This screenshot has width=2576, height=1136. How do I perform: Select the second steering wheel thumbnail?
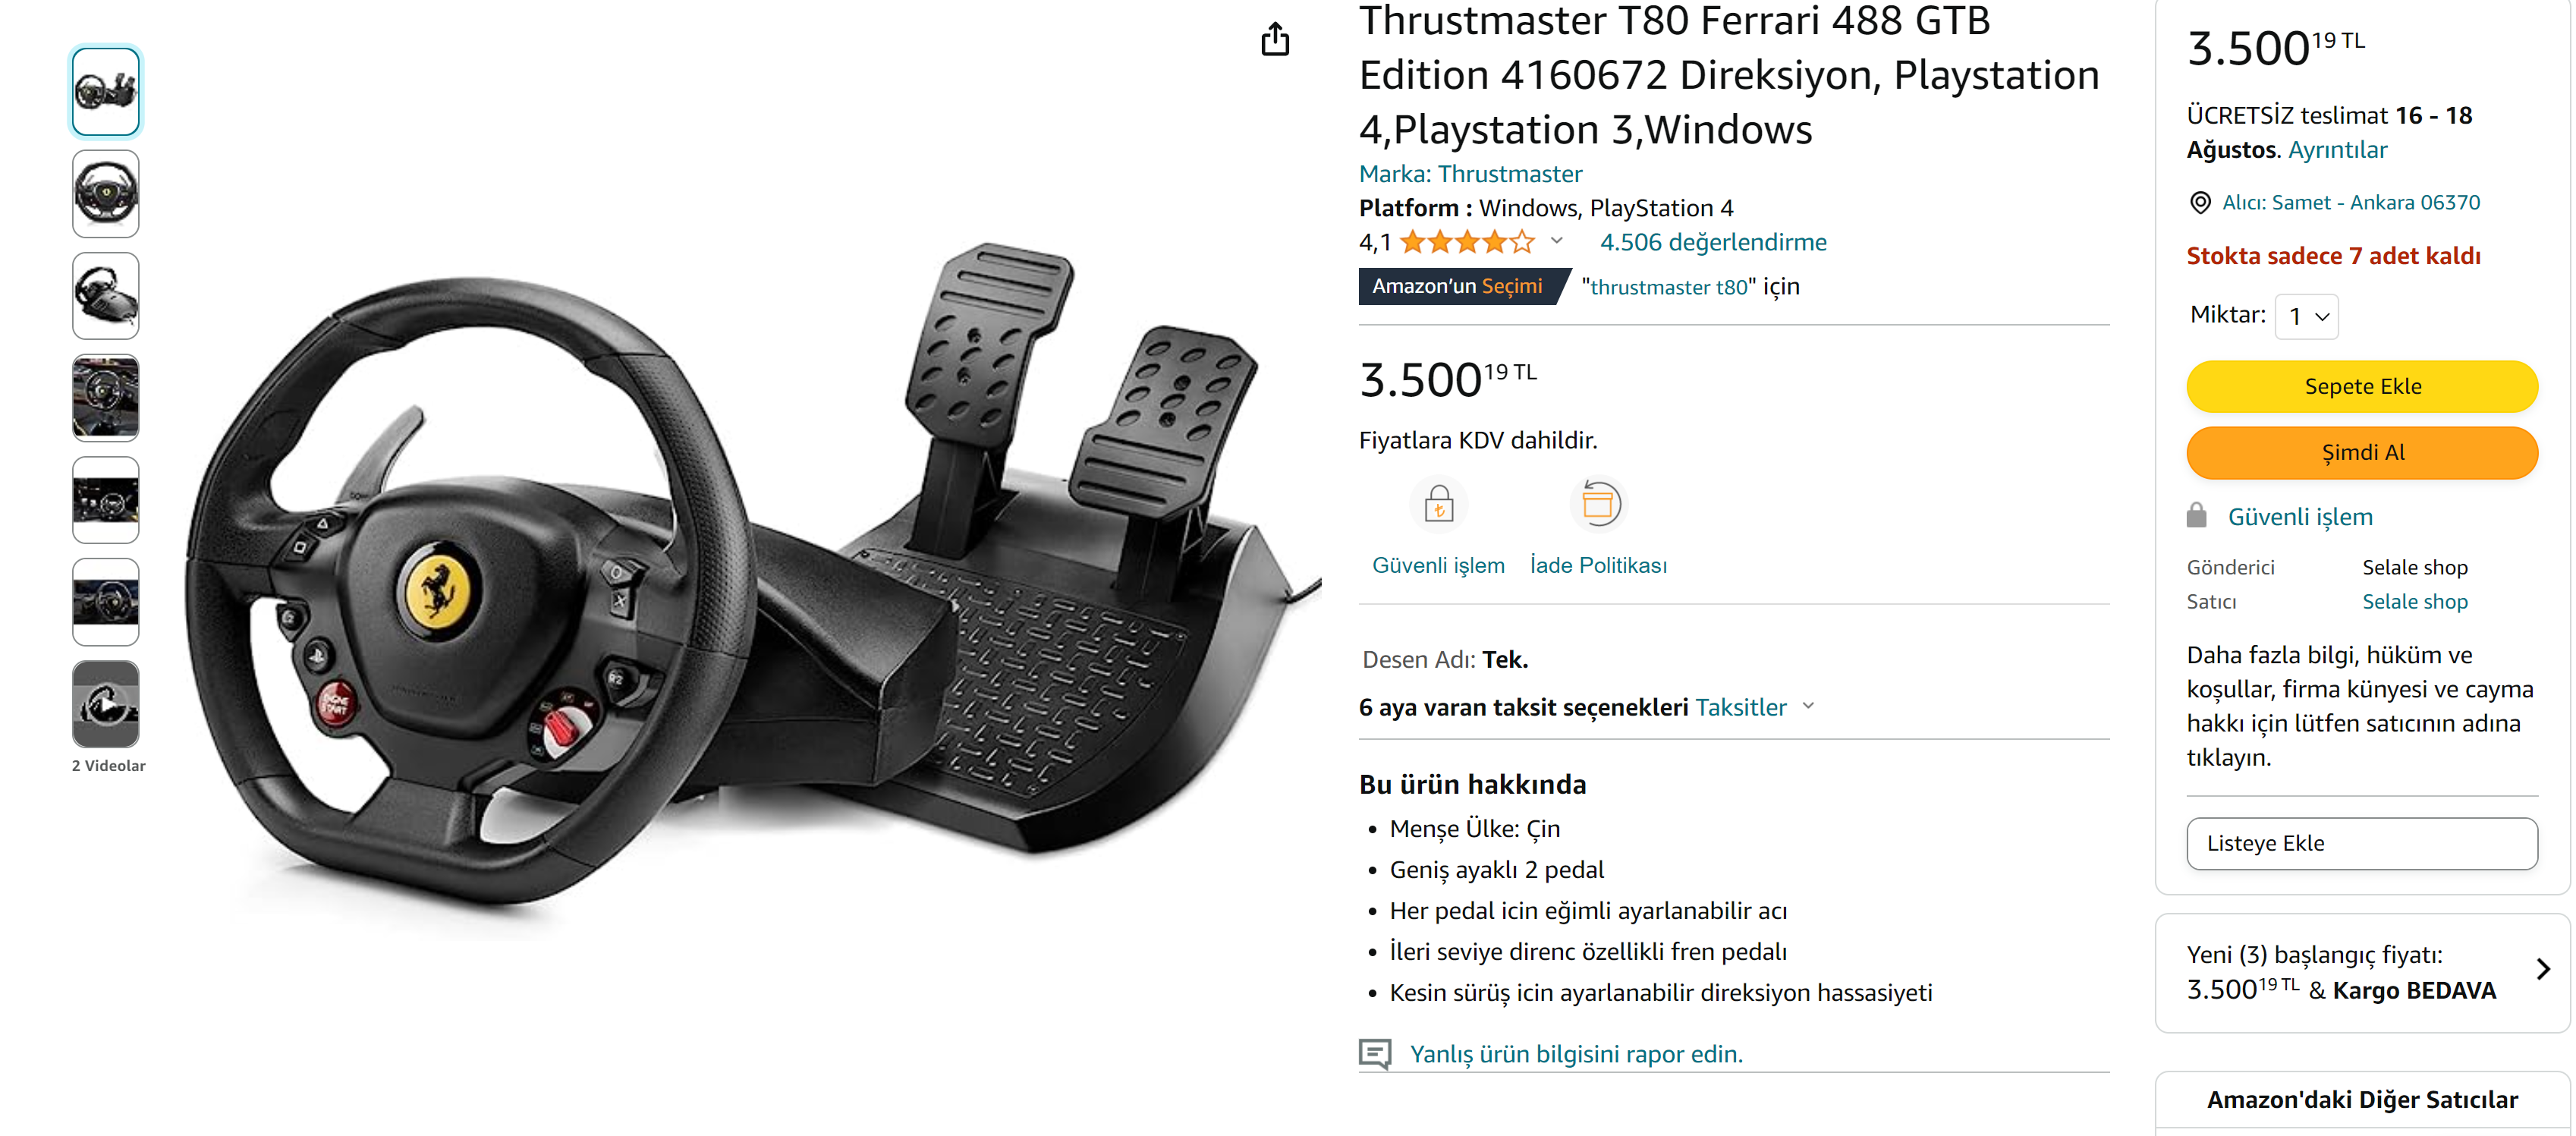tap(106, 194)
